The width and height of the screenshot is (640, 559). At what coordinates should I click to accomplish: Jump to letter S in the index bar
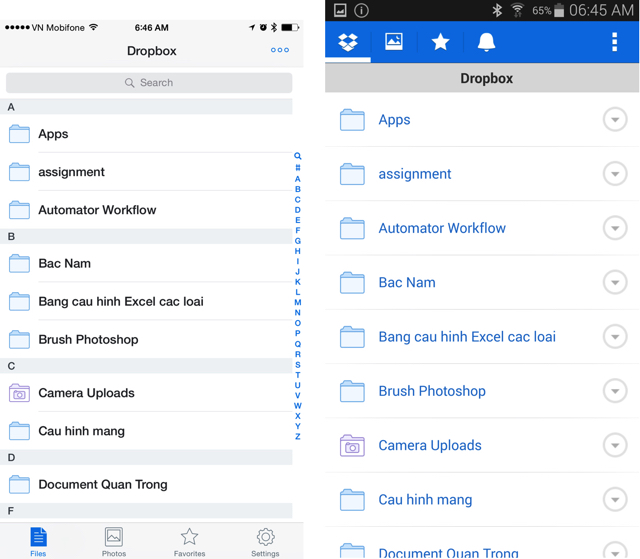point(298,364)
